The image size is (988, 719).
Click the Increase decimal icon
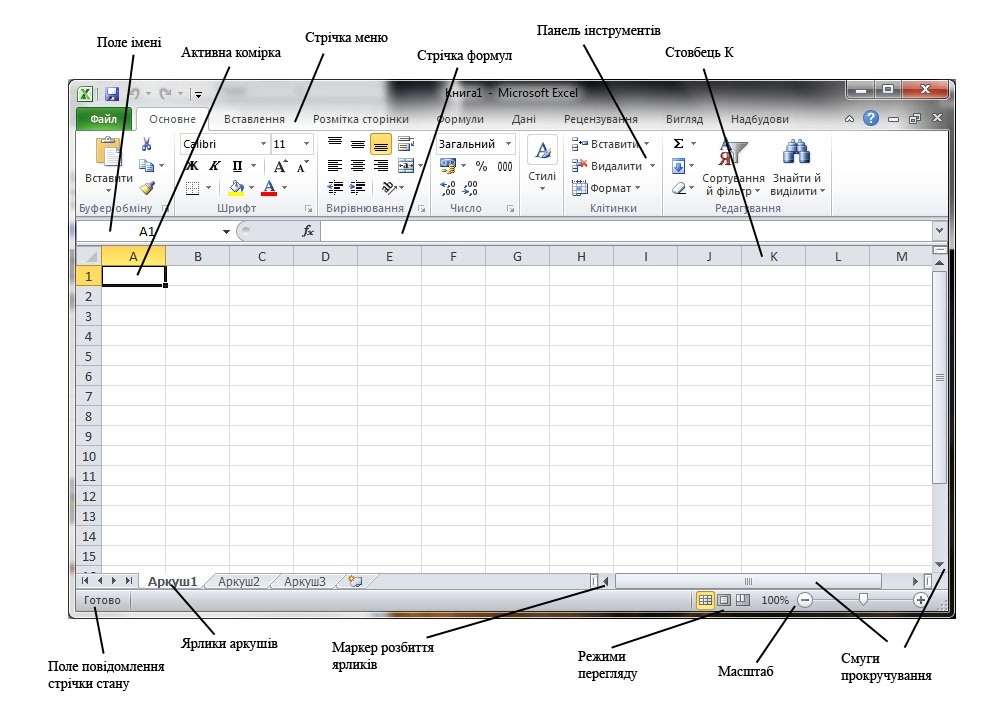pos(448,188)
